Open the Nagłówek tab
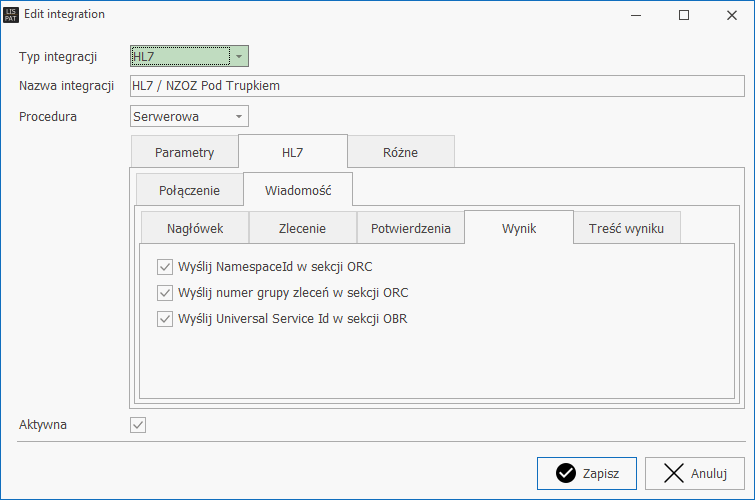This screenshot has height=500, width=755. click(x=194, y=228)
